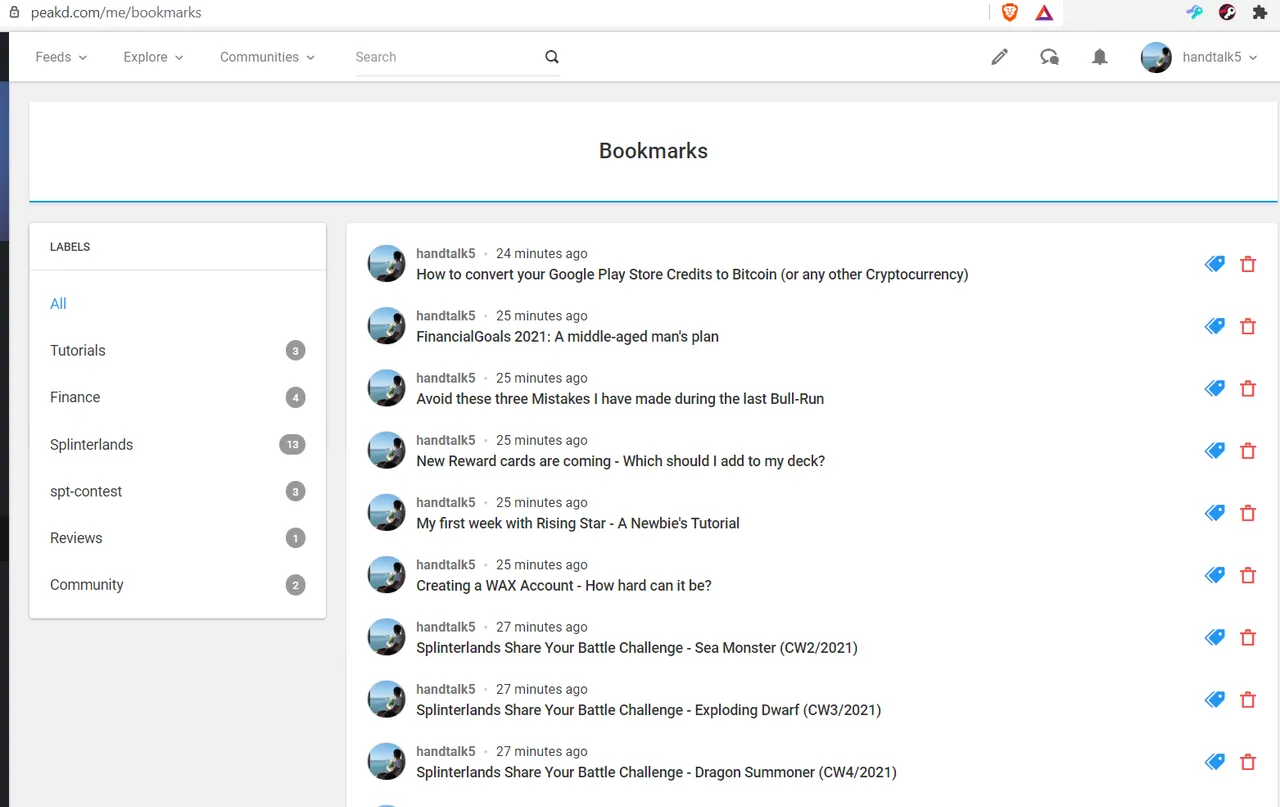Click into the Search input field
Image resolution: width=1280 pixels, height=807 pixels.
click(448, 57)
